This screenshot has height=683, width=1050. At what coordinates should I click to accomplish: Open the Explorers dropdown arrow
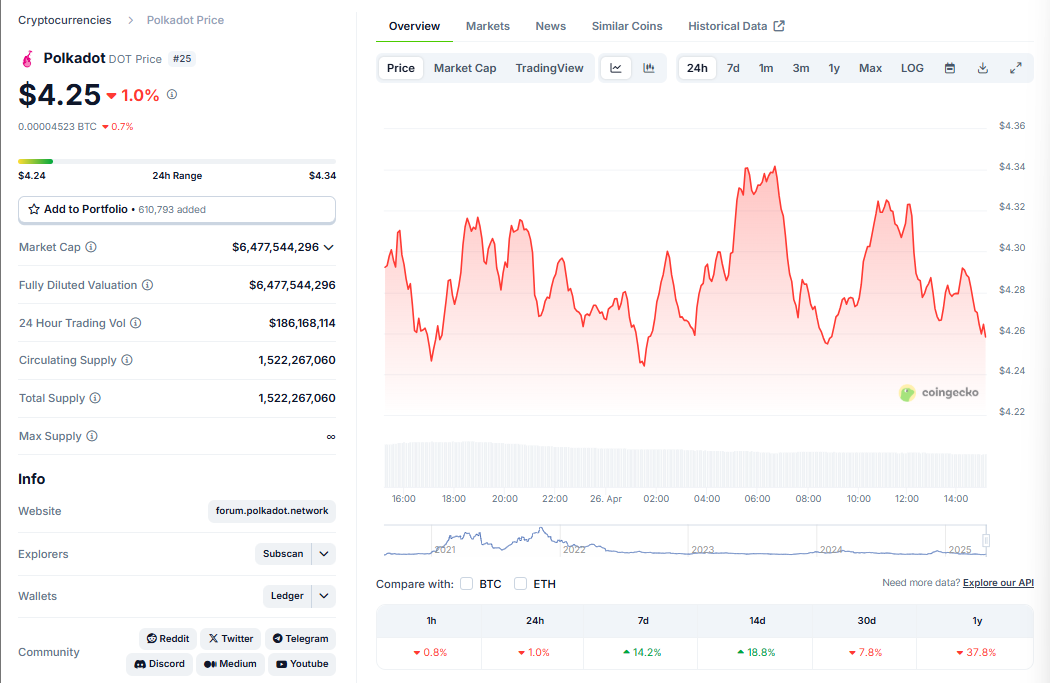click(324, 554)
